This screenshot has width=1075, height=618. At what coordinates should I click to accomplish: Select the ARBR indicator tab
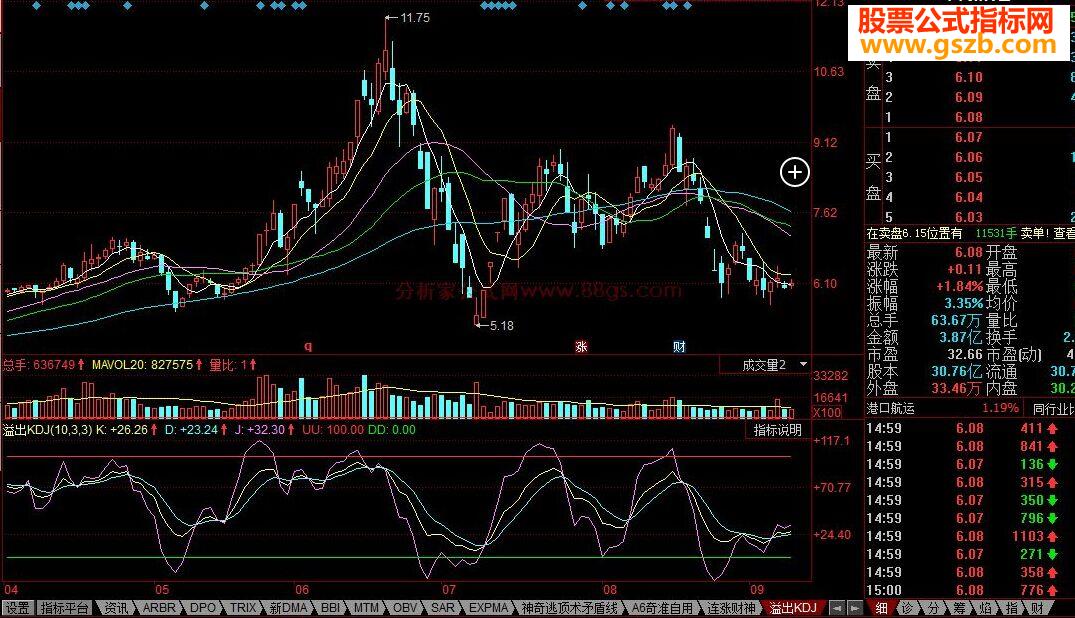pos(159,608)
